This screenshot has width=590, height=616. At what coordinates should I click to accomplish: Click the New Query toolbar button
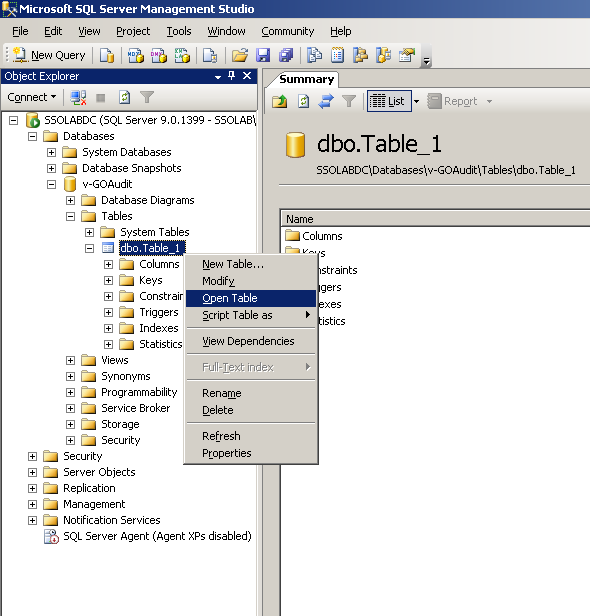pos(49,55)
